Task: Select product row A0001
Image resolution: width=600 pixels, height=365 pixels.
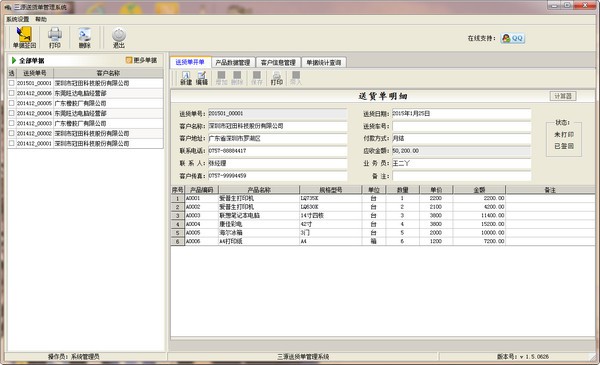Action: [383, 198]
